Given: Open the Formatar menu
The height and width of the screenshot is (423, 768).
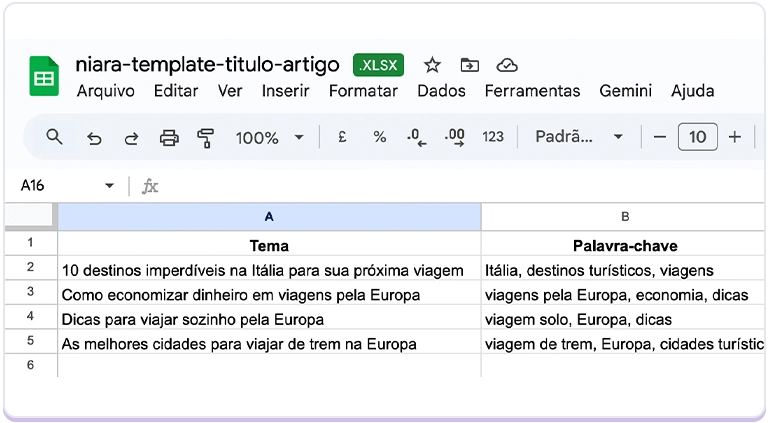Looking at the screenshot, I should click(363, 91).
